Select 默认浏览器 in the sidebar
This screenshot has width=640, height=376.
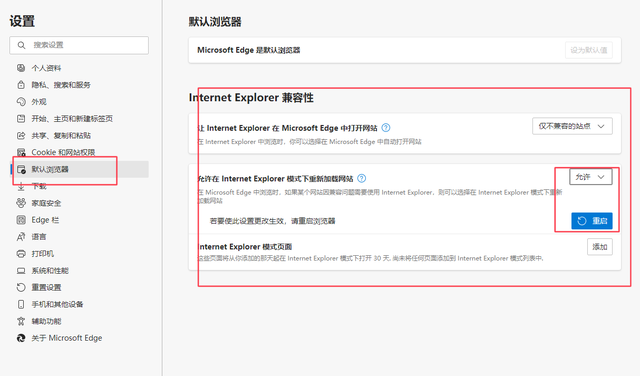[x=80, y=169]
